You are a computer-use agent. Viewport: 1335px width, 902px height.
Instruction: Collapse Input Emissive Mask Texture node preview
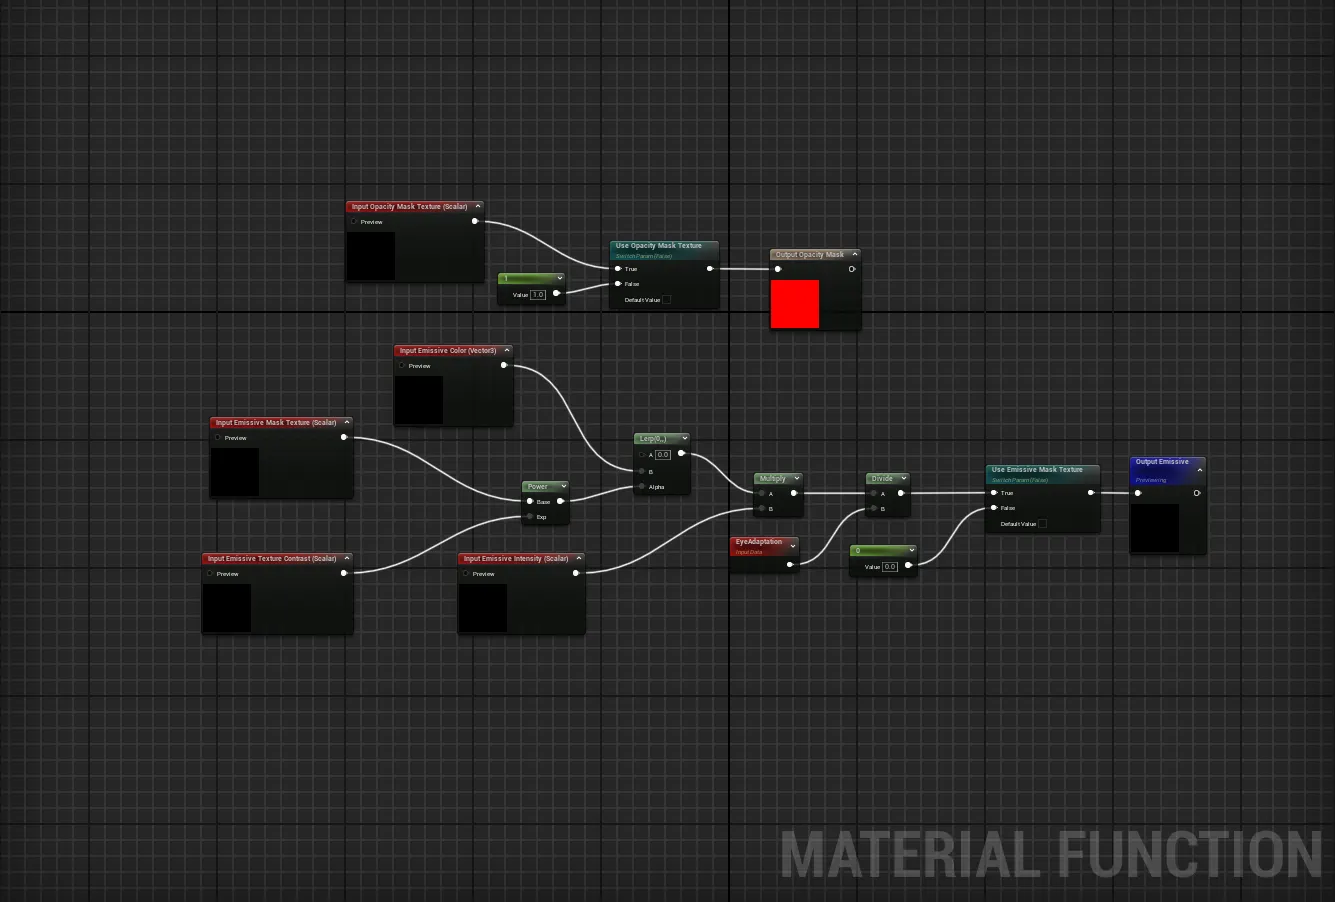point(347,423)
